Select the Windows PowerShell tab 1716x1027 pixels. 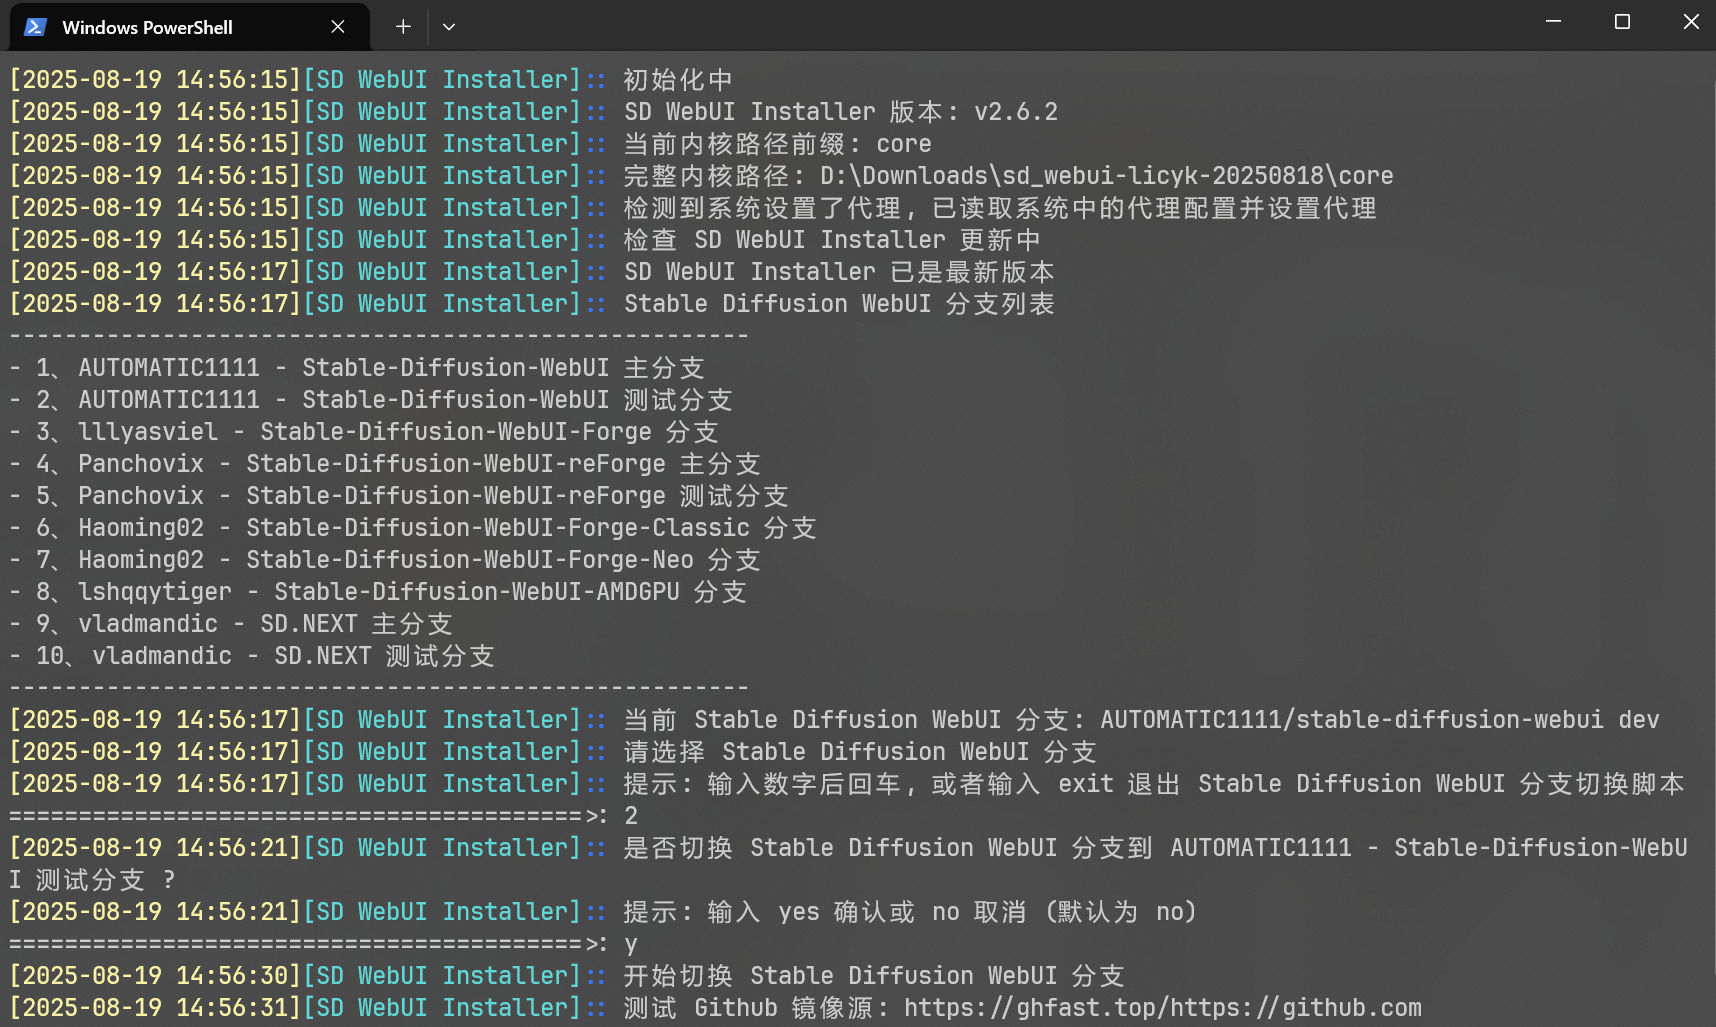pyautogui.click(x=190, y=27)
